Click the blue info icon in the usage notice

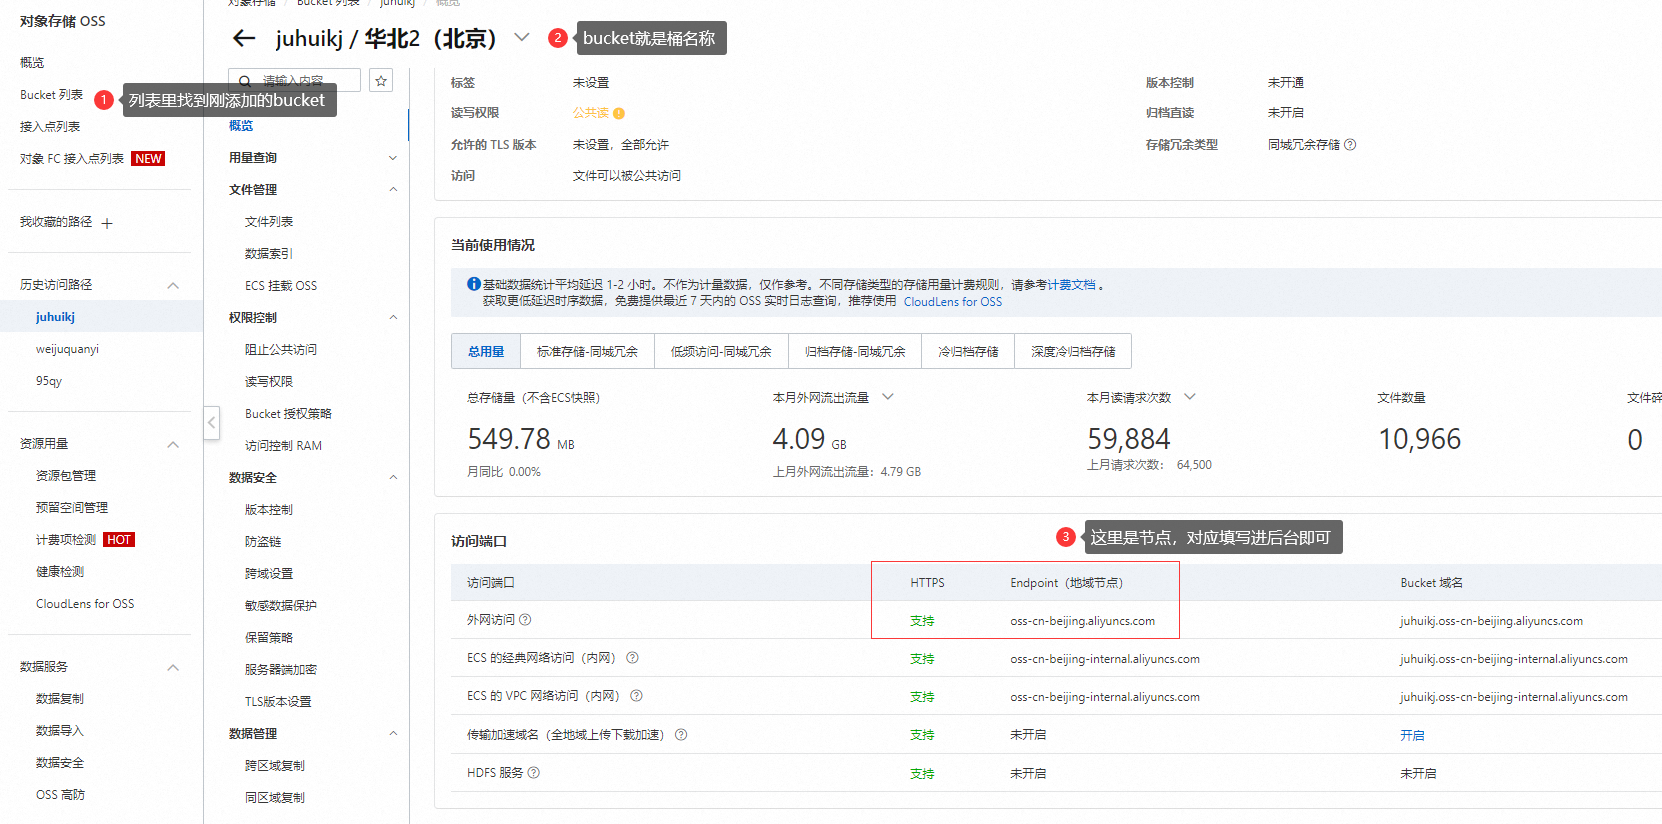click(x=474, y=284)
